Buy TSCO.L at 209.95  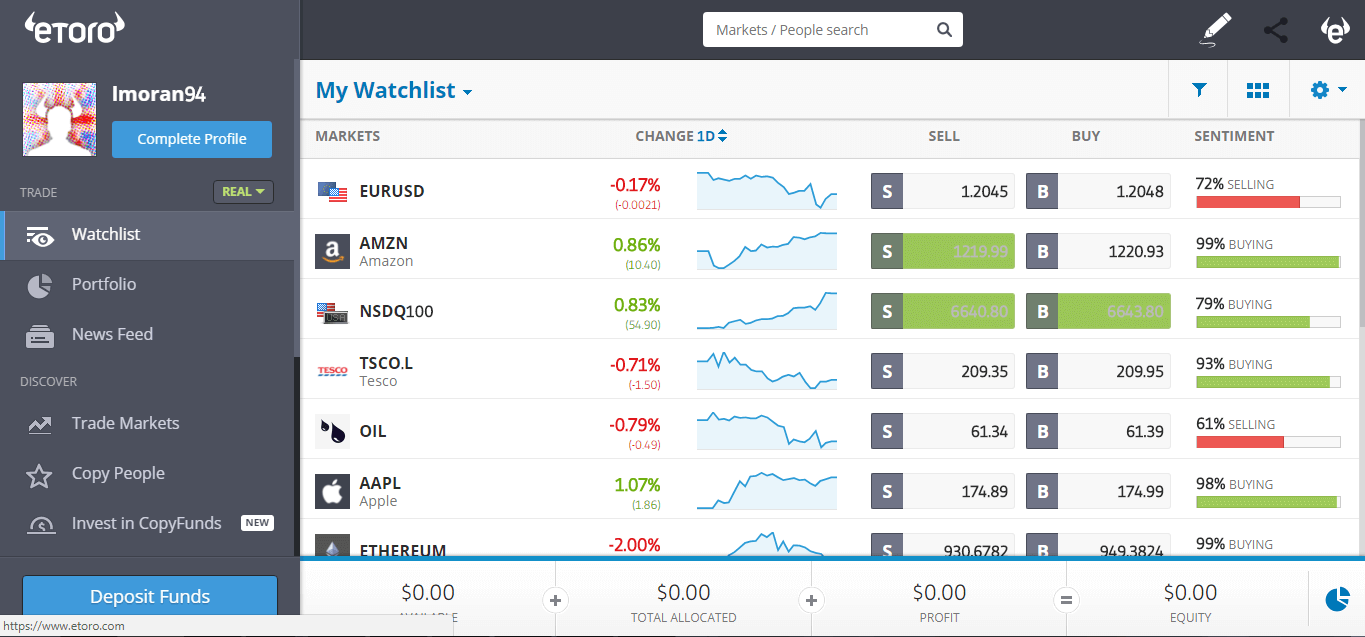(1098, 371)
